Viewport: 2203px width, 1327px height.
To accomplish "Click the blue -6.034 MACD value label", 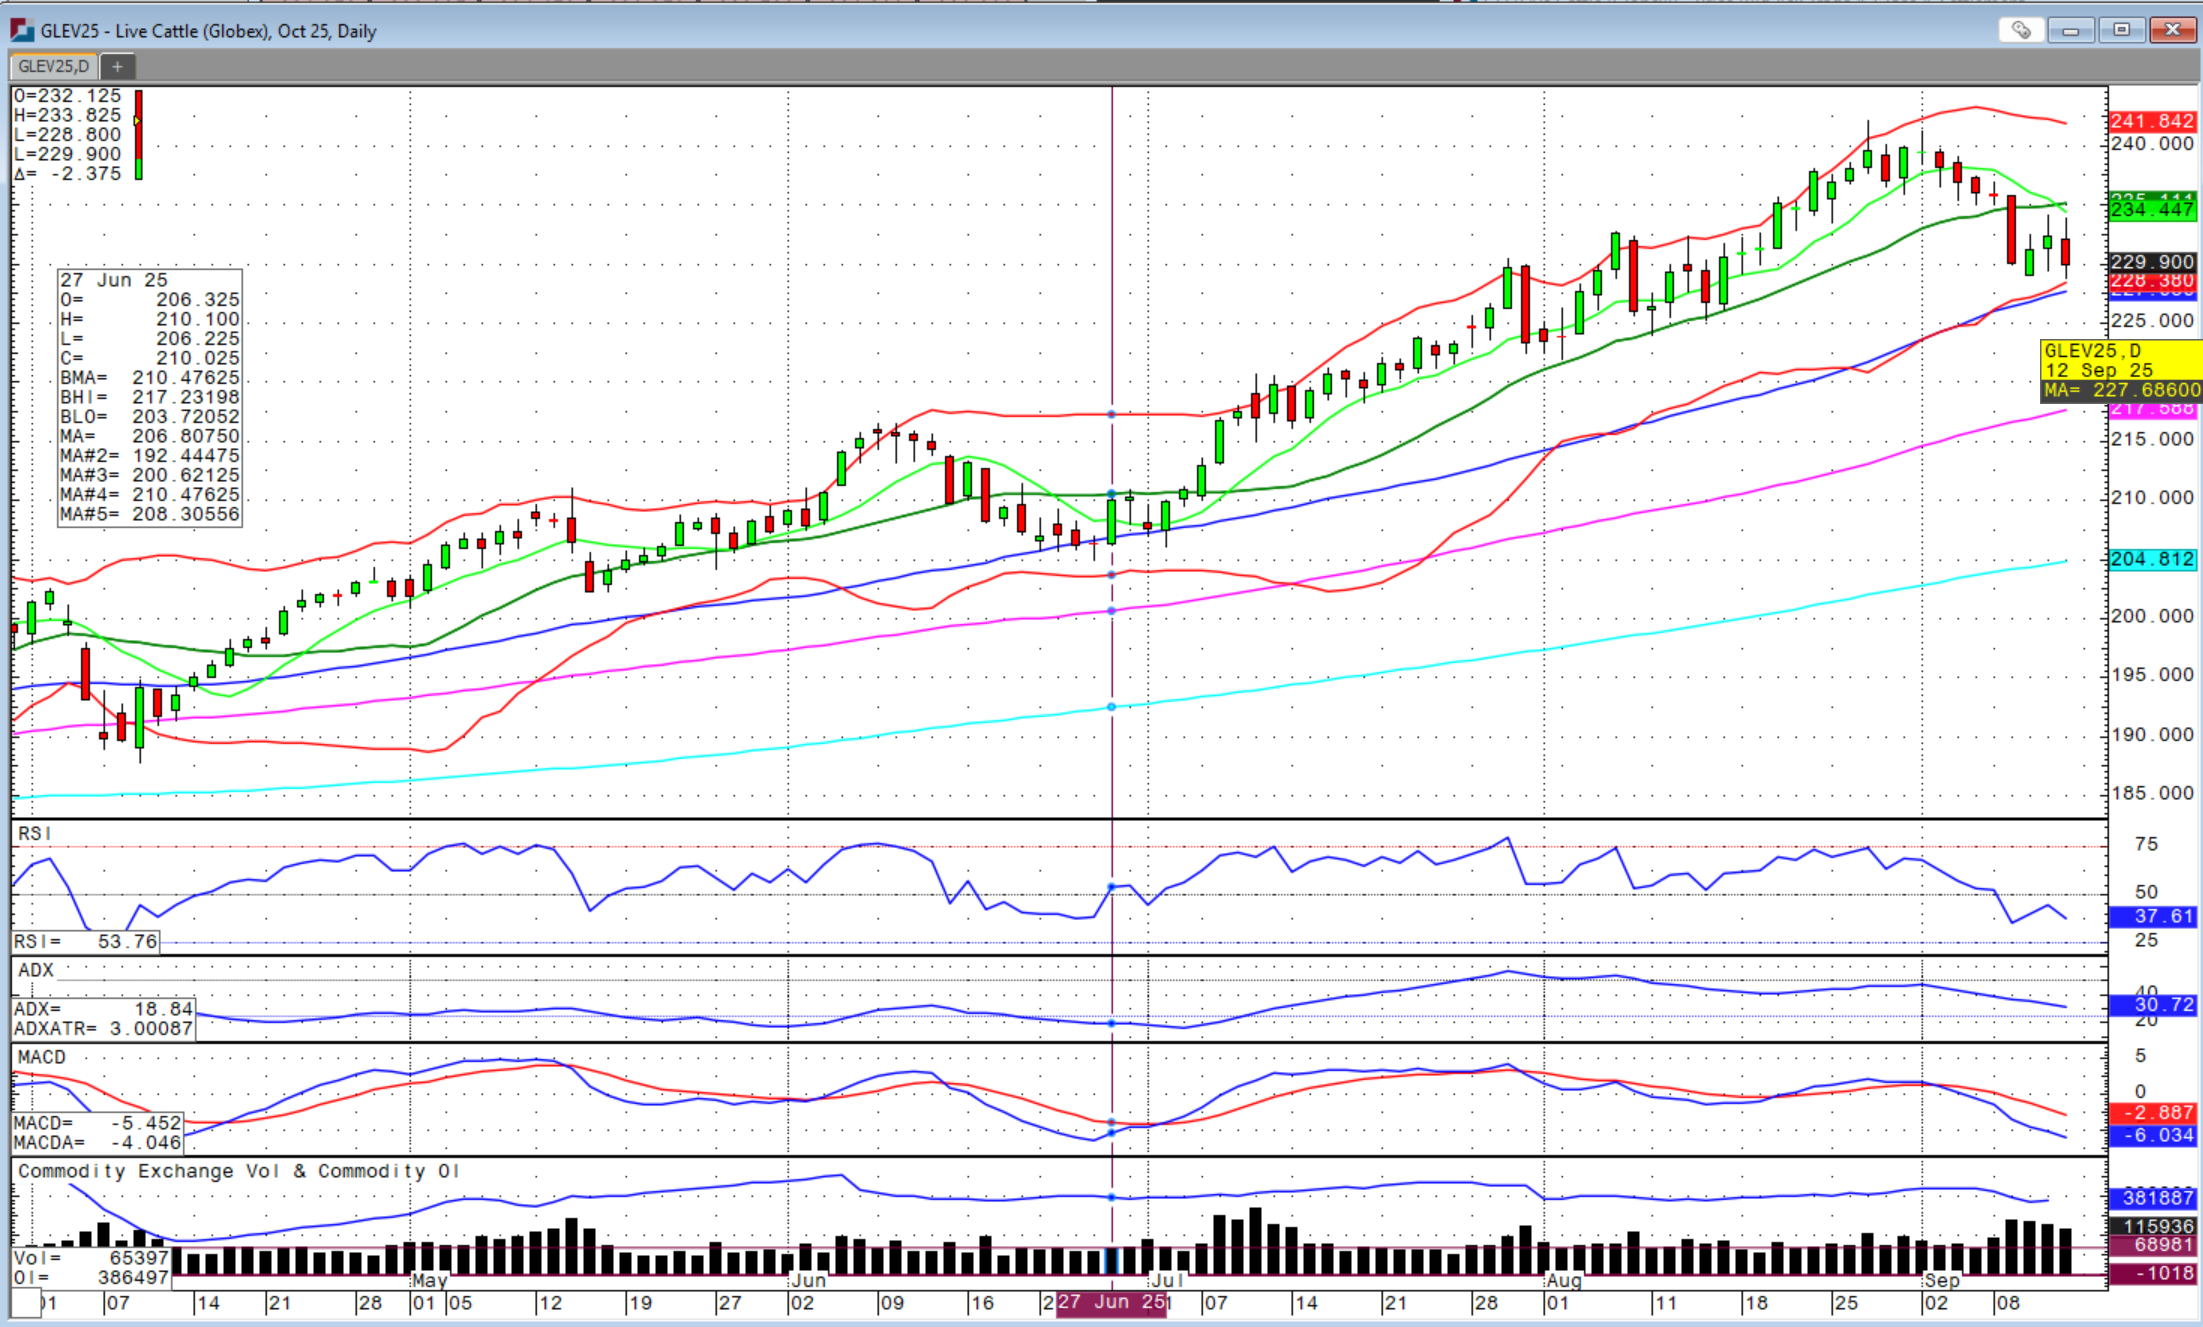I will (2152, 1136).
